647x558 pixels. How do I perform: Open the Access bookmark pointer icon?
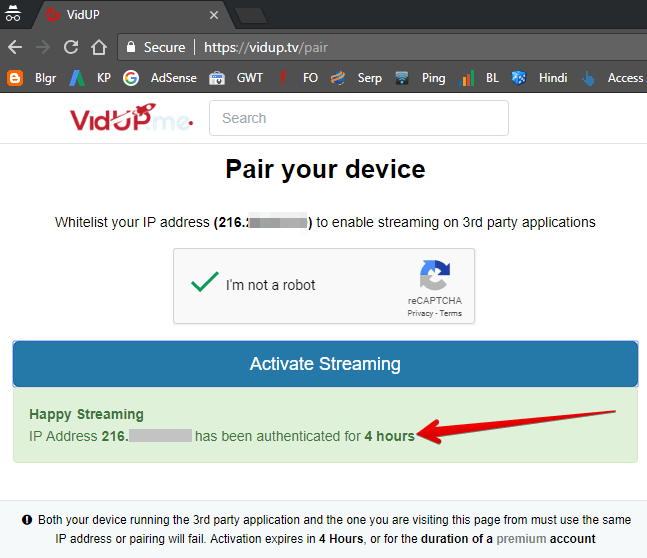[588, 78]
